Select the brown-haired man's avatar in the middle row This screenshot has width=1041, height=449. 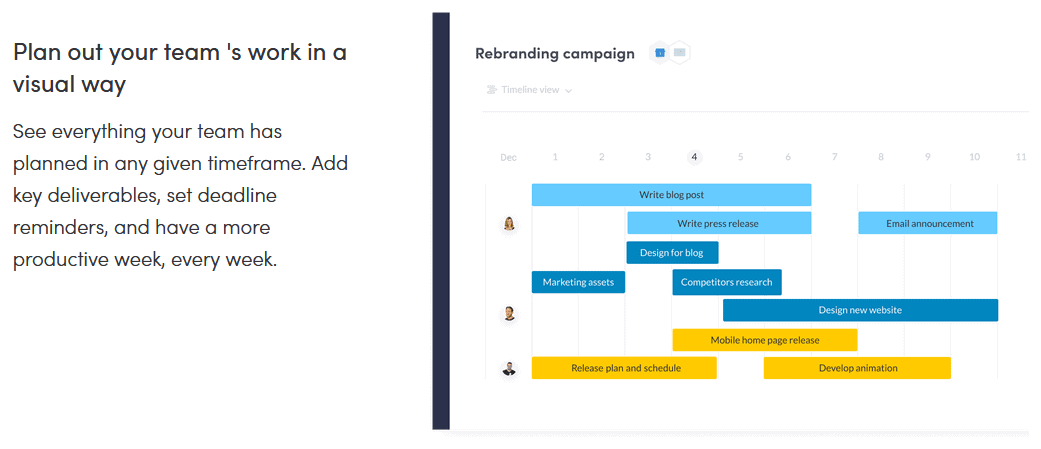click(x=509, y=313)
